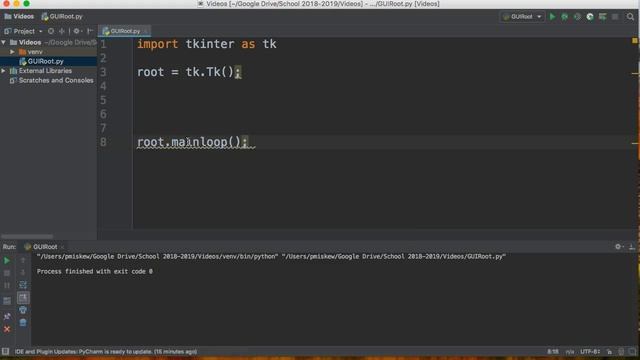Click the greyed stop icon in the top toolbar
The height and width of the screenshot is (360, 640).
click(615, 17)
